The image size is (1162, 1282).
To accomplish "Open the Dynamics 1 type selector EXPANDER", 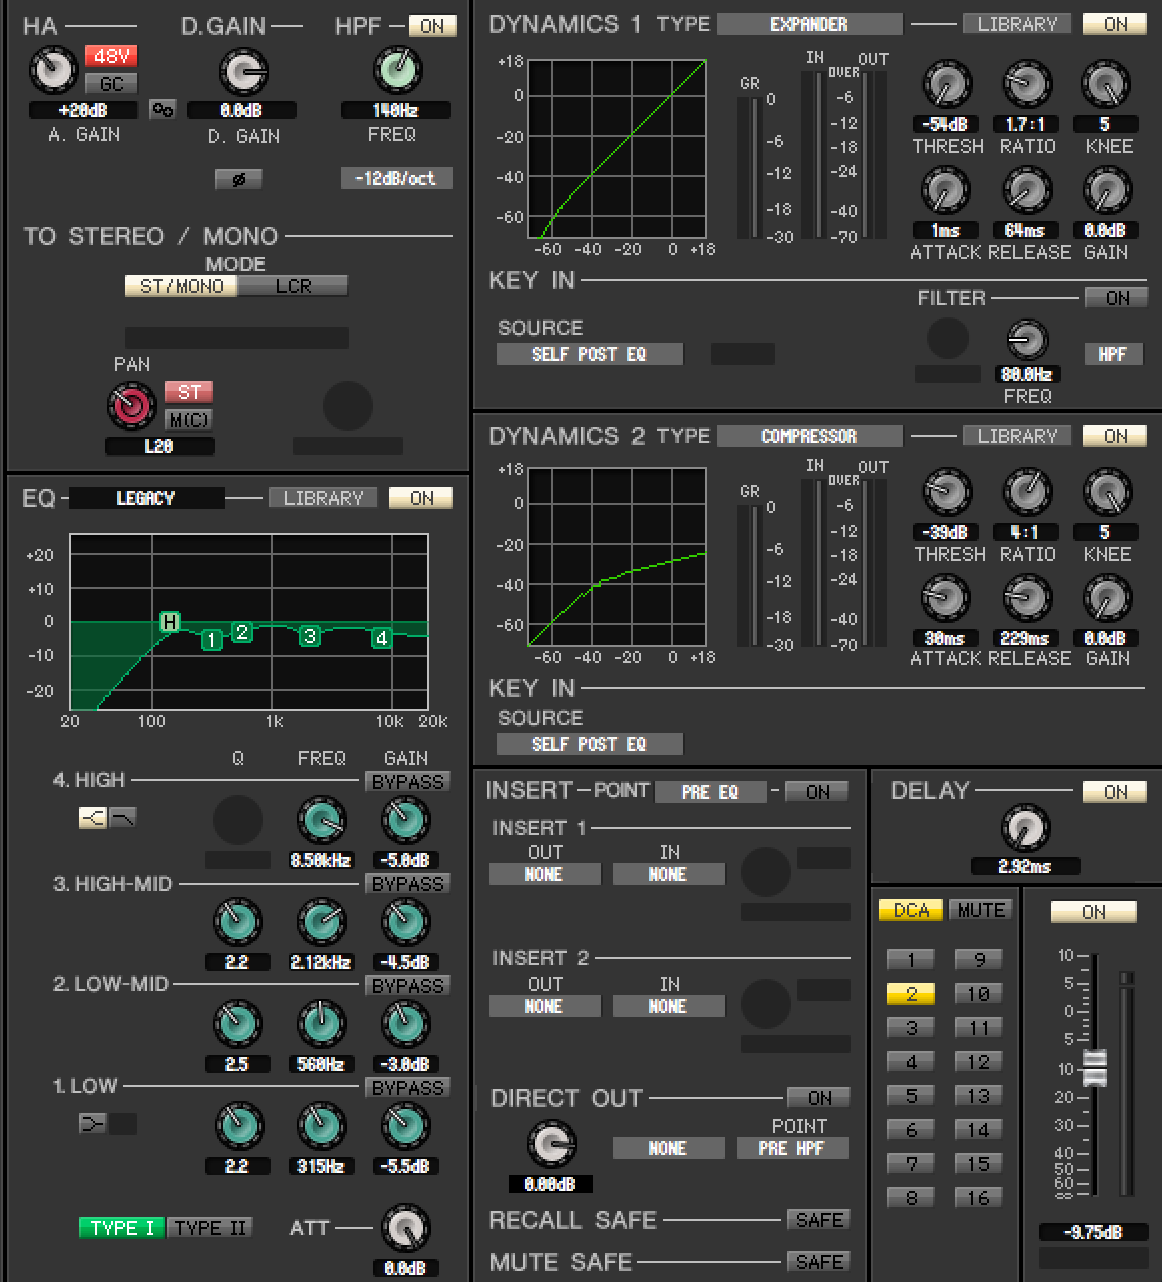I will coord(810,24).
